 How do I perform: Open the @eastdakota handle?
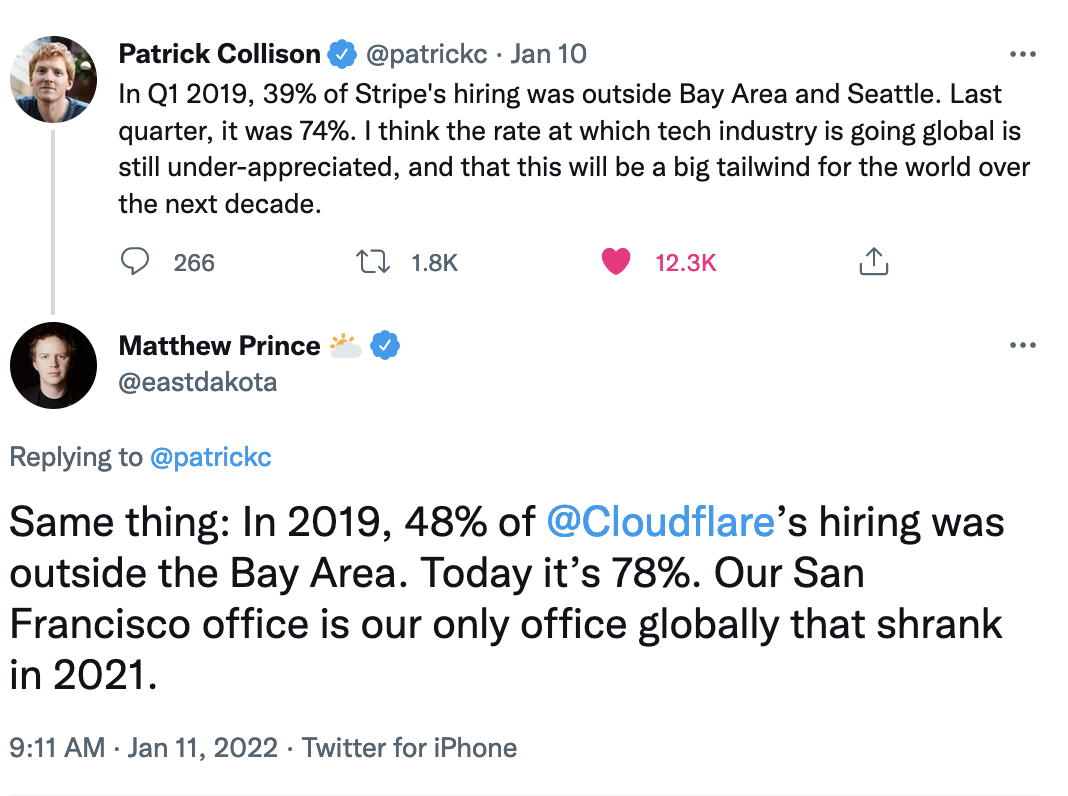197,382
